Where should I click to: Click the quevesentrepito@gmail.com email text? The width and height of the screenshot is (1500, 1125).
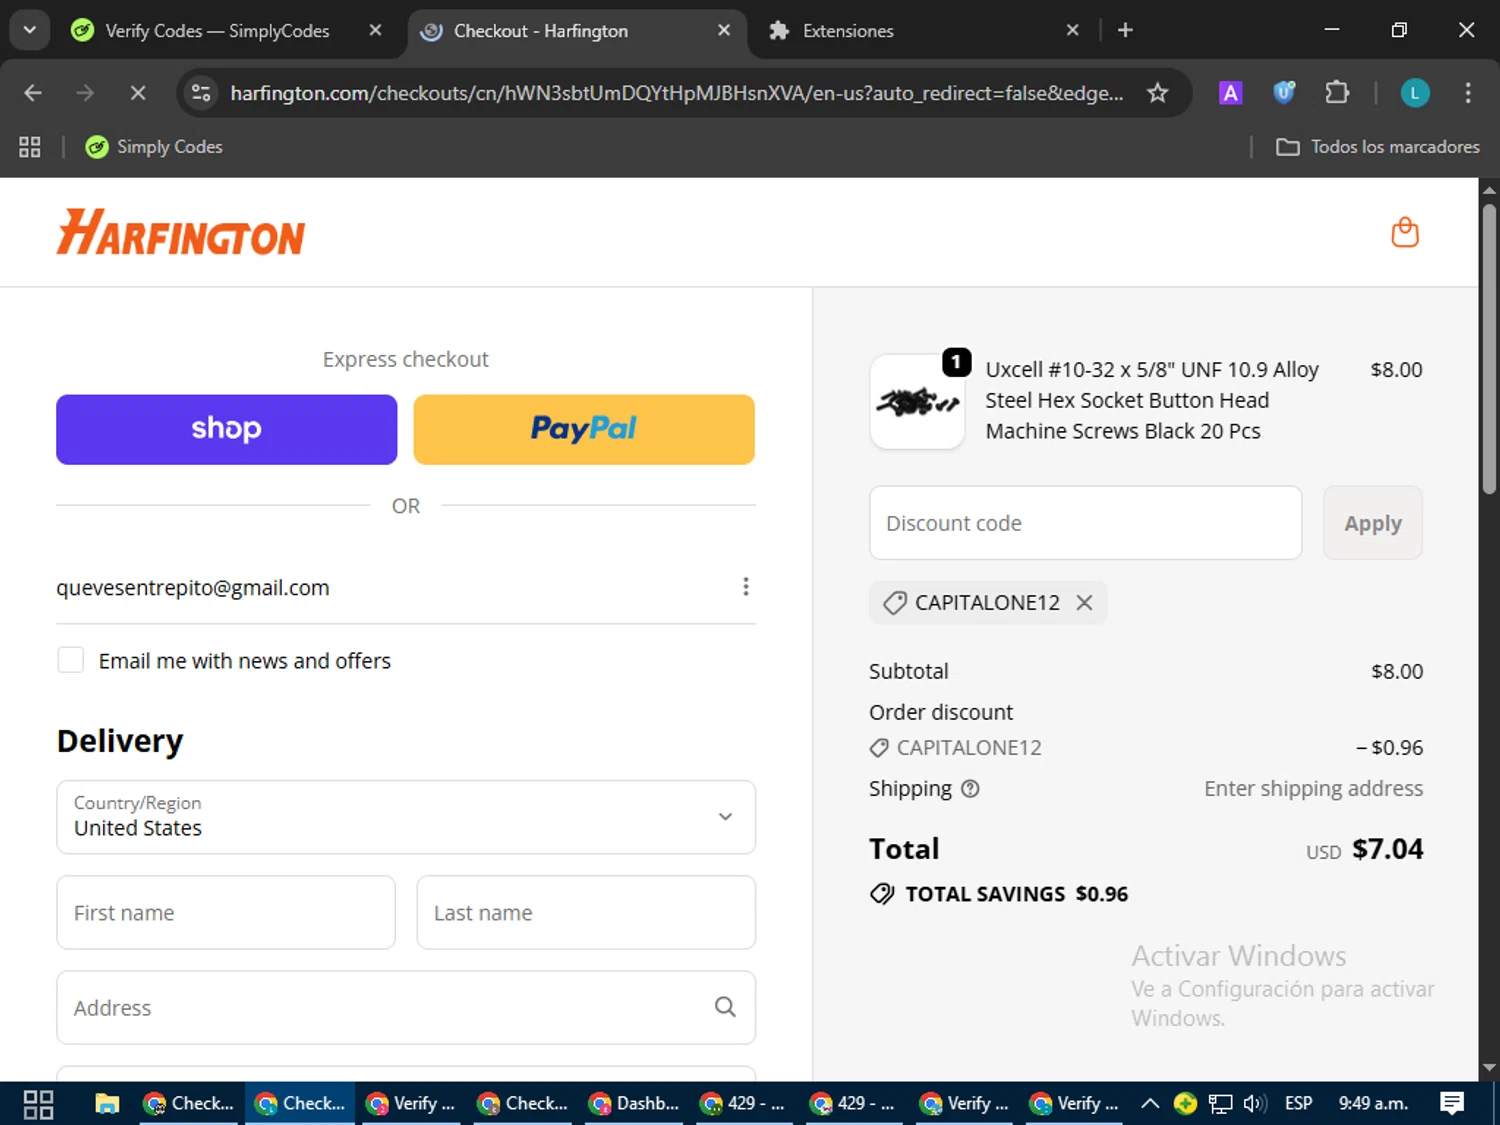(193, 587)
